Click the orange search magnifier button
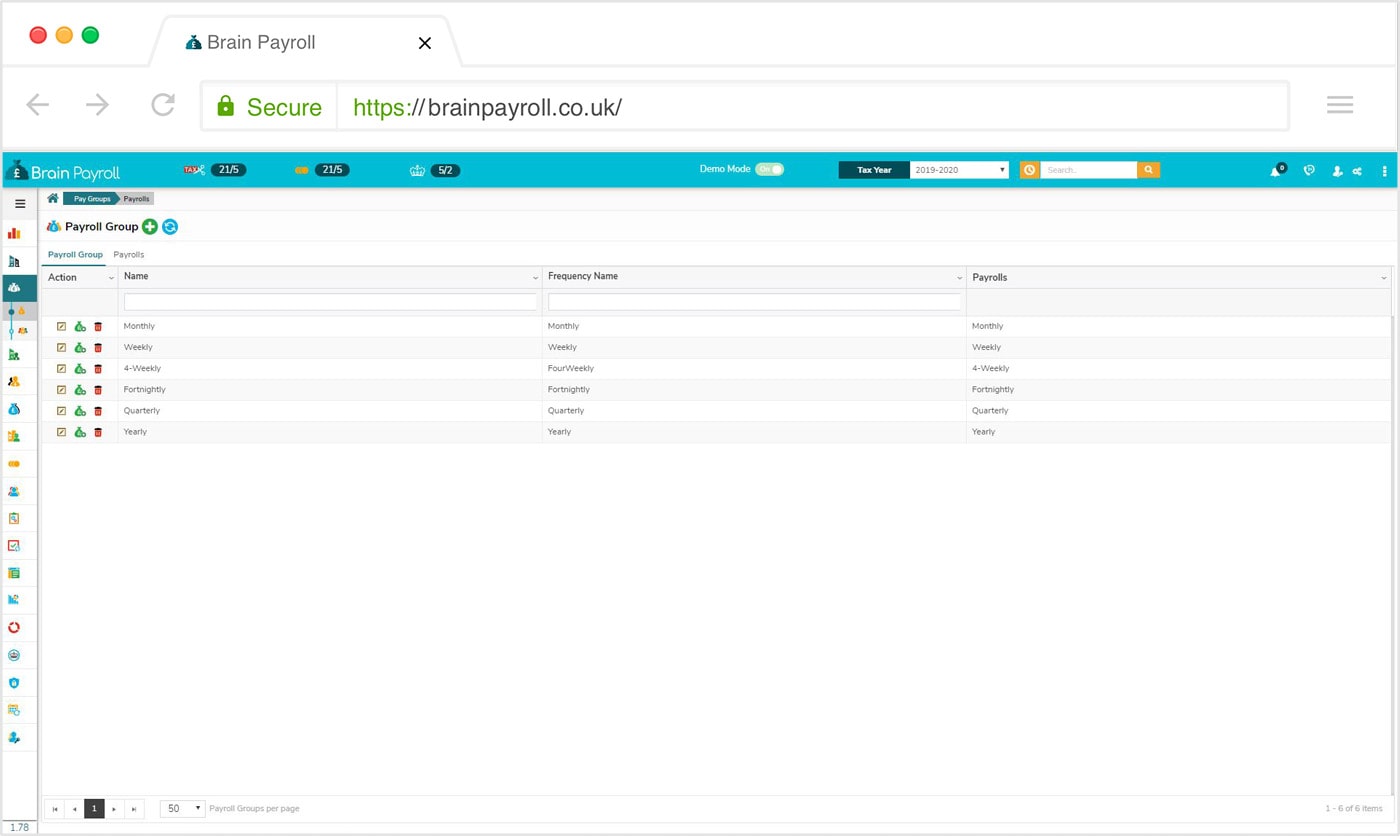The height and width of the screenshot is (836, 1400). [x=1149, y=170]
